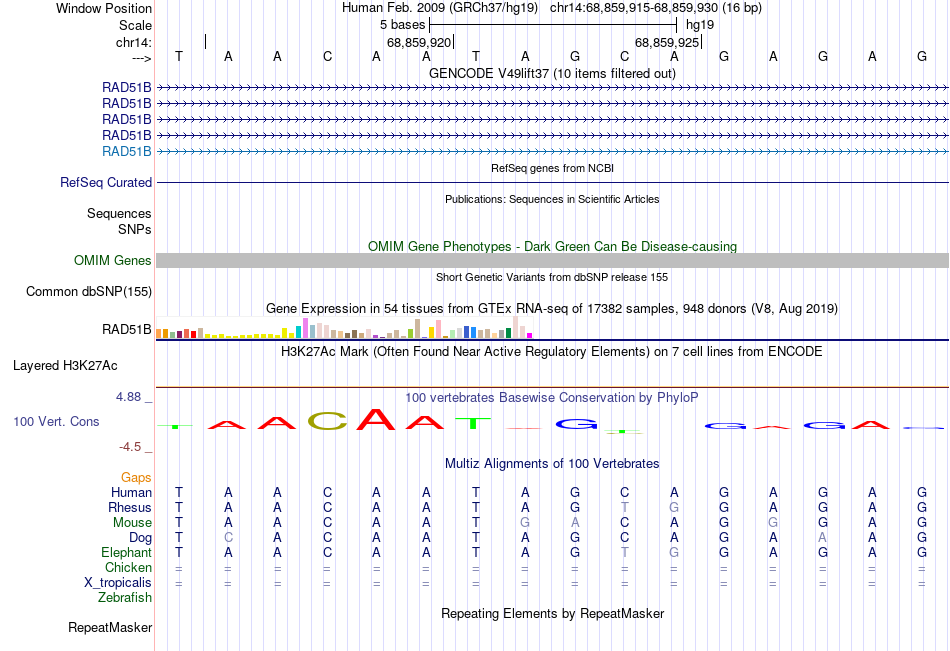This screenshot has height=651, width=950.
Task: Click the SNPs track label
Action: click(x=135, y=229)
